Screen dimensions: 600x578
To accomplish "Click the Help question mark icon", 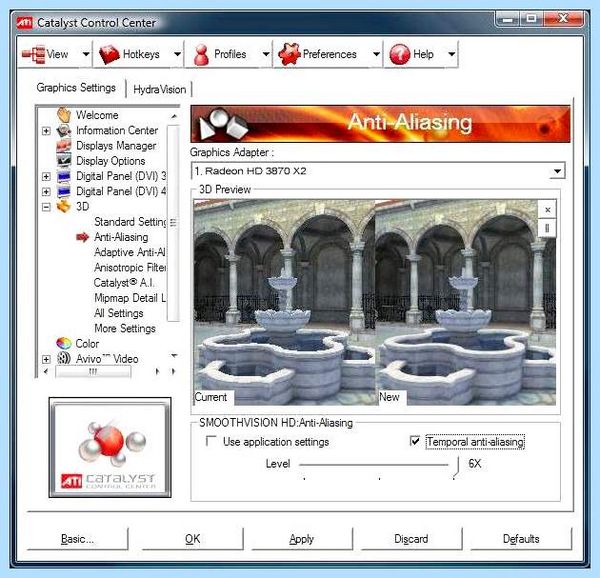I will click(399, 54).
